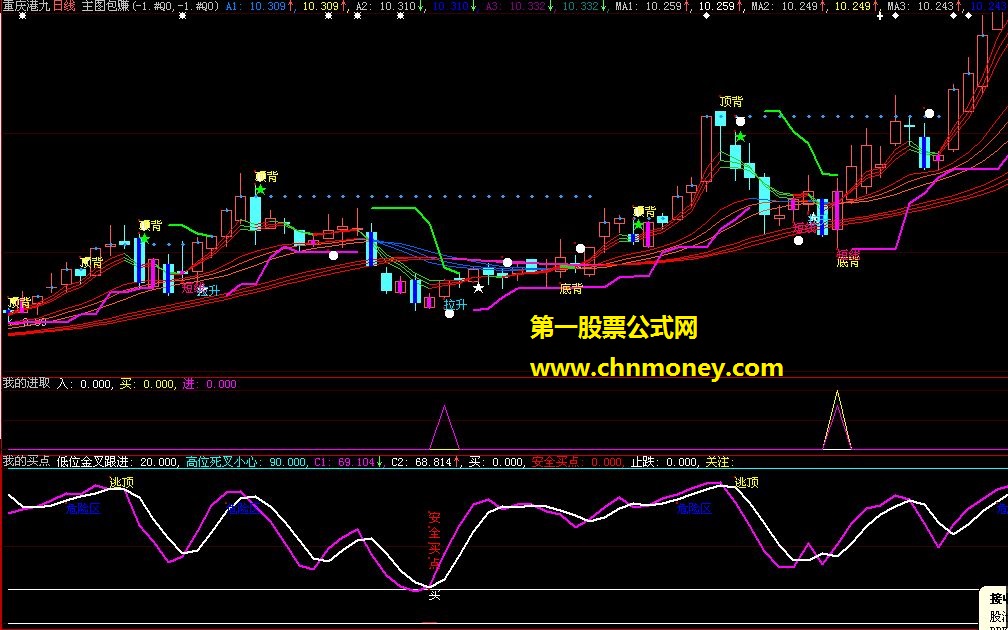This screenshot has height=630, width=1008.
Task: Click 低位金叉跟进: 20.000 label
Action: 117,462
